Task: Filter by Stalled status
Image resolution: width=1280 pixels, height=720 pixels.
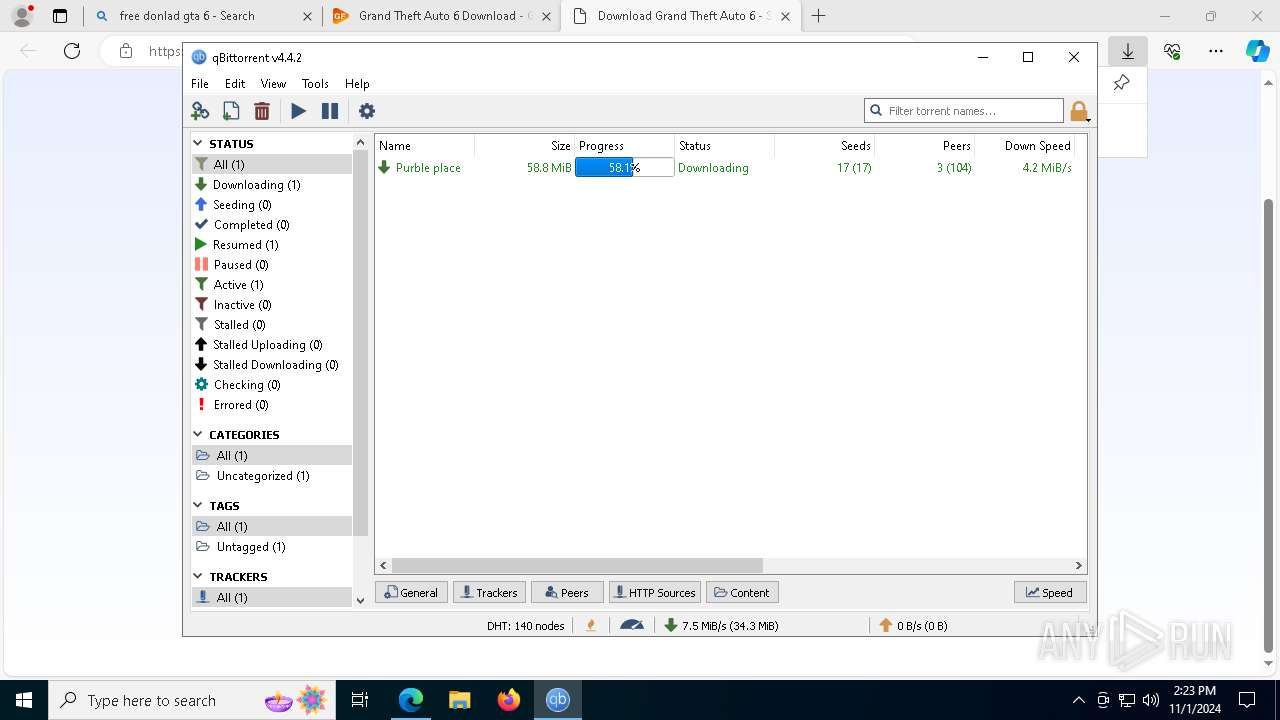Action: (272, 324)
